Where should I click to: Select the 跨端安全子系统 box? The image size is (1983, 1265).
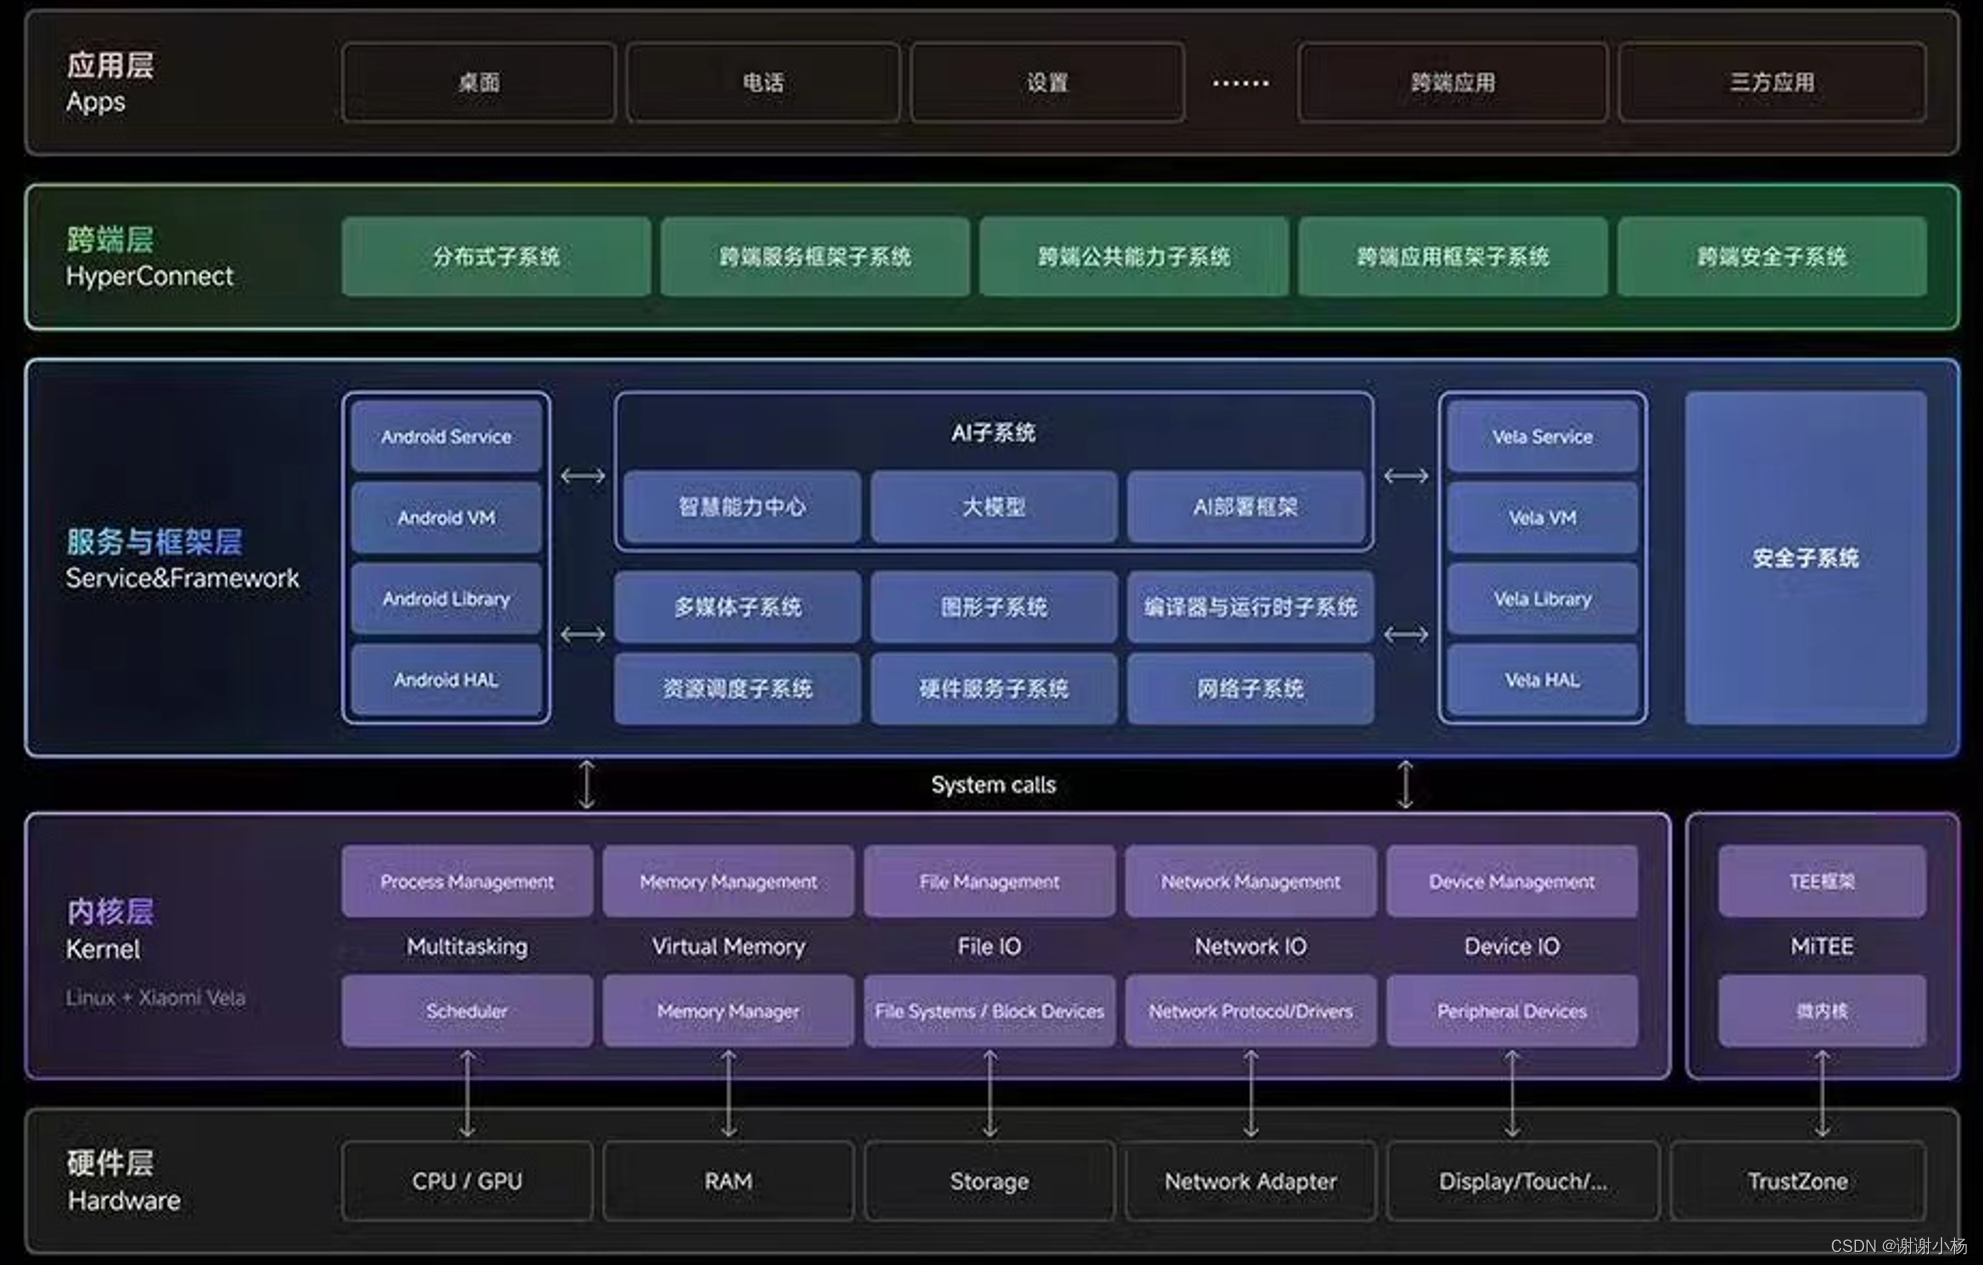pyautogui.click(x=1771, y=257)
